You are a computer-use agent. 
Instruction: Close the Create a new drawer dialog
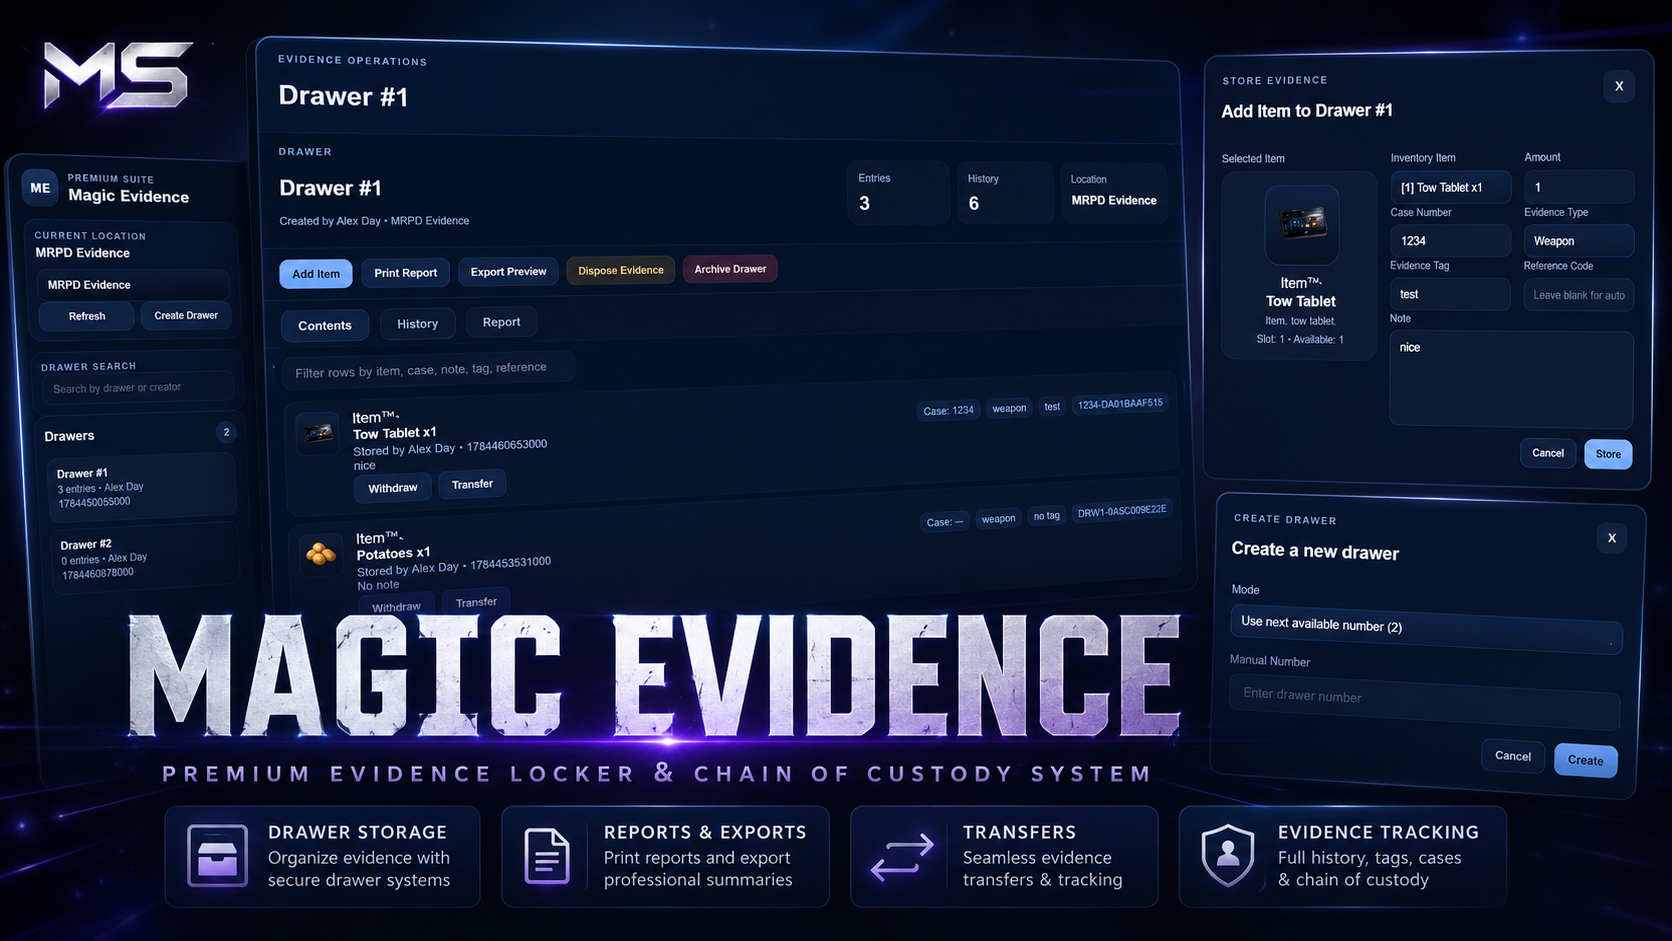[x=1611, y=538]
